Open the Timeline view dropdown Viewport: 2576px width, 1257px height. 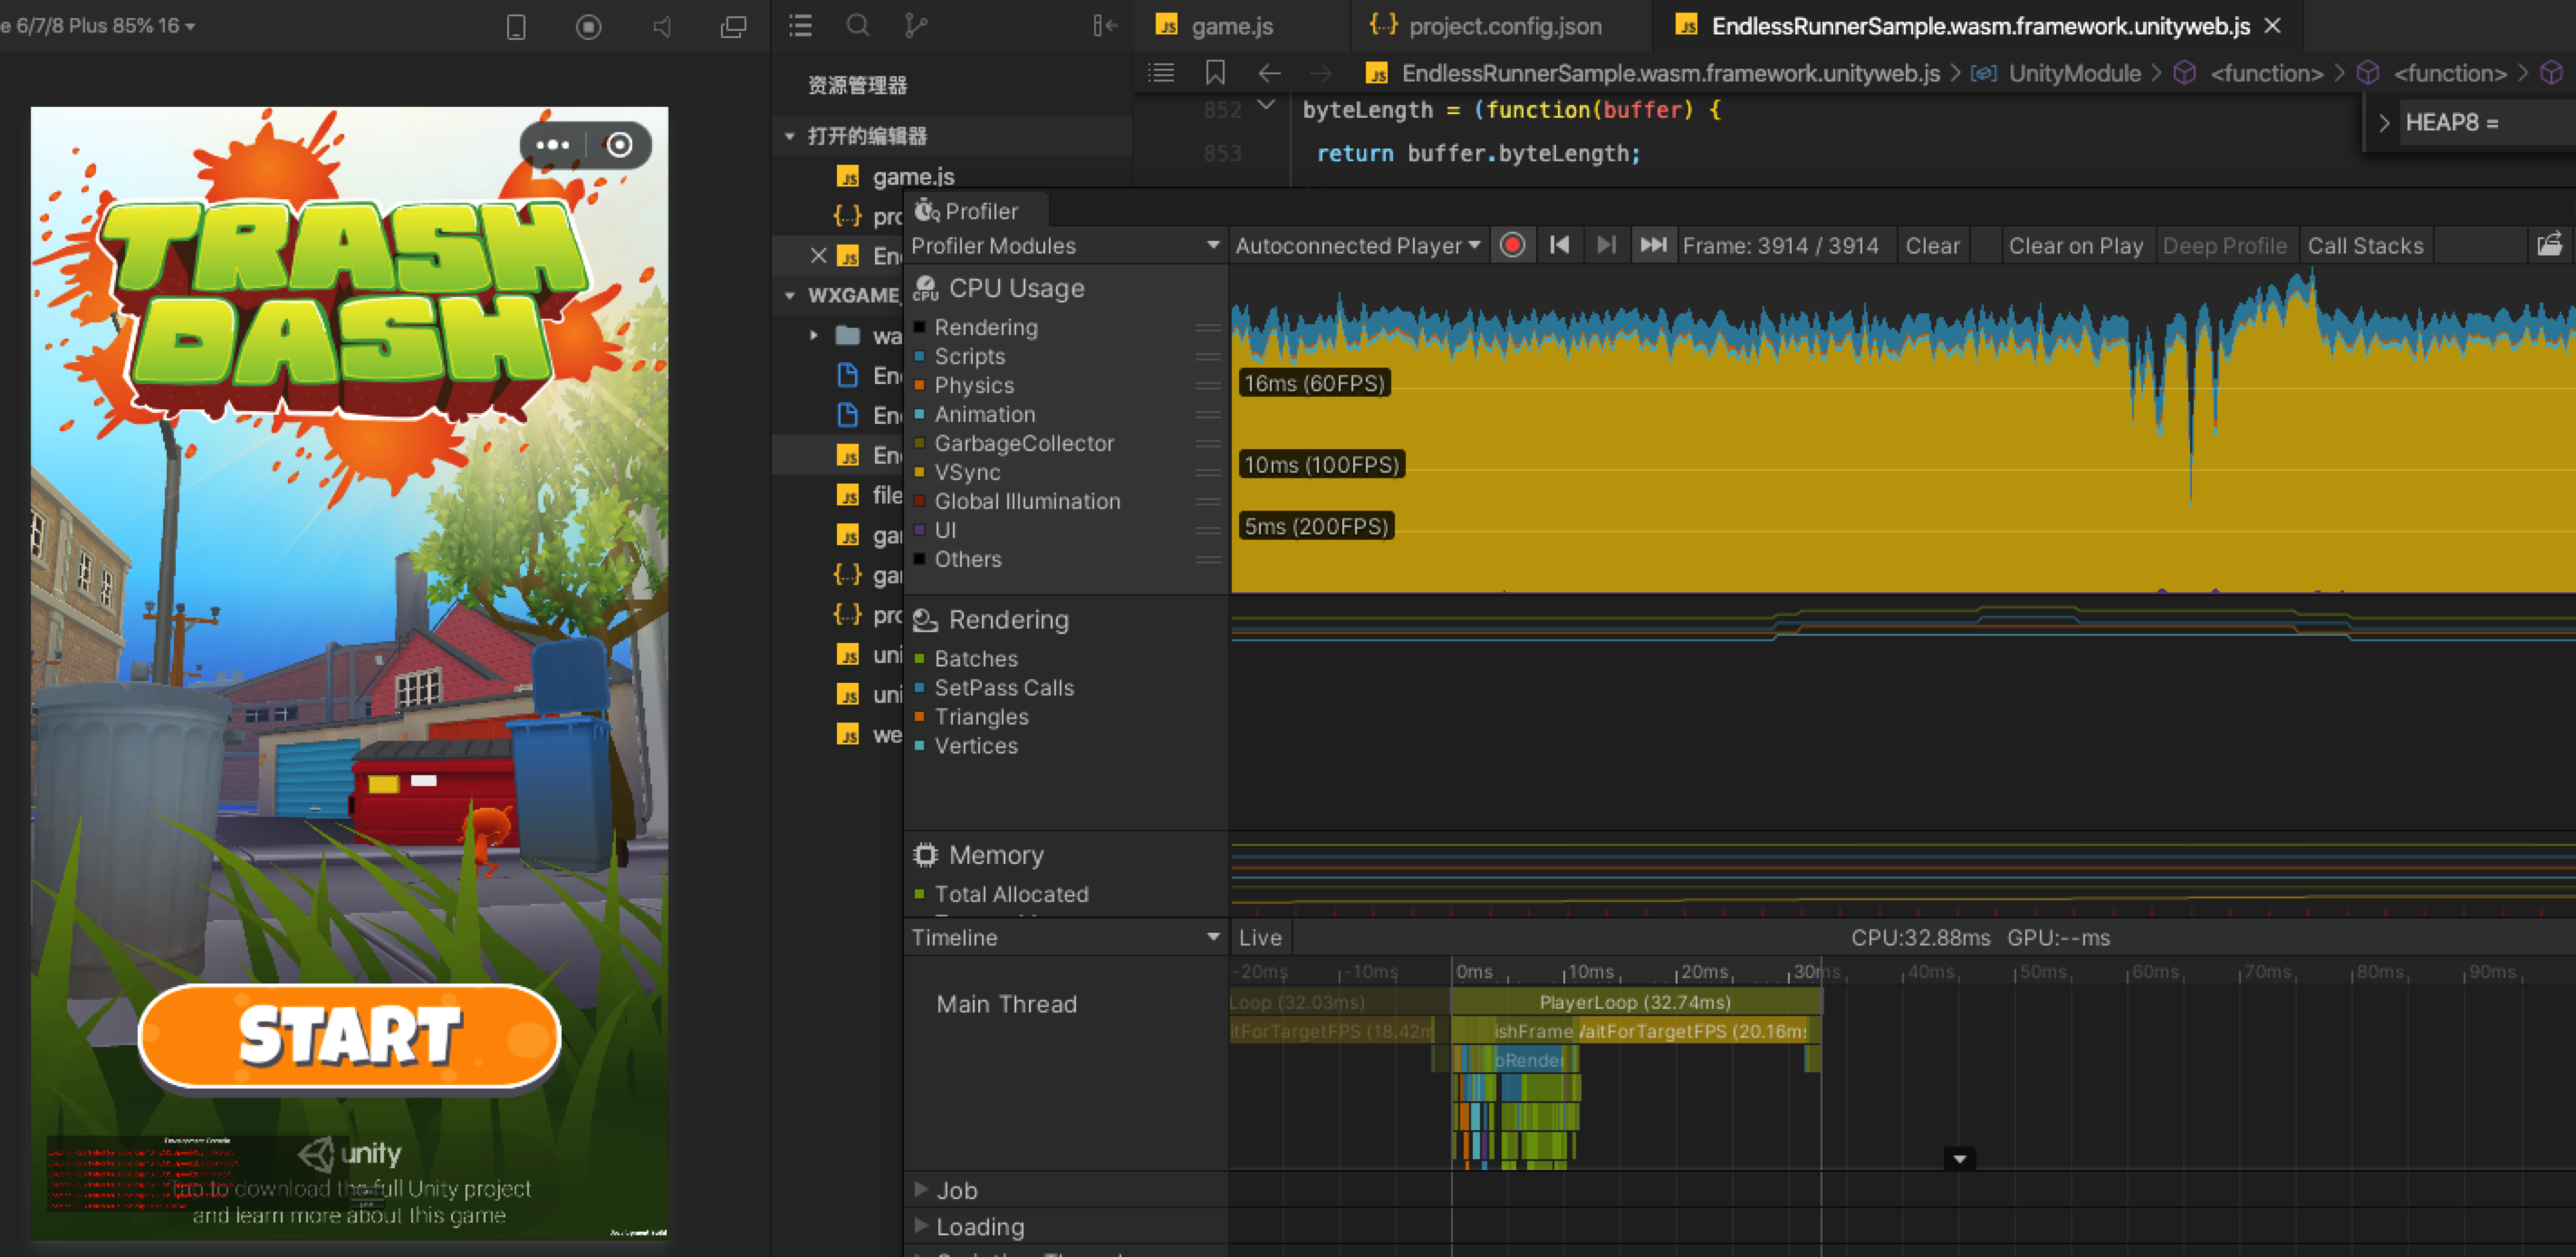tap(1066, 938)
